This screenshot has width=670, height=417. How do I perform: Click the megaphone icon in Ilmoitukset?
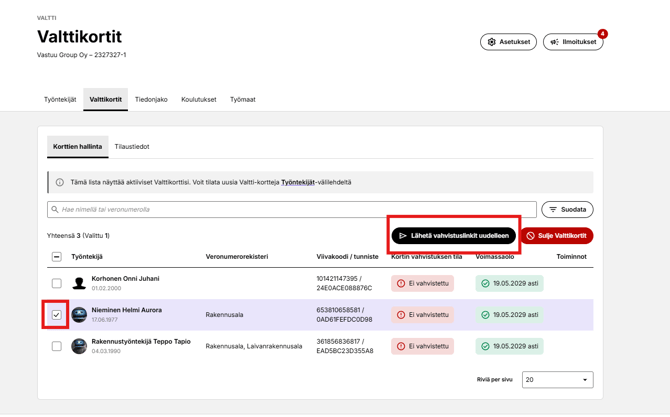[554, 42]
